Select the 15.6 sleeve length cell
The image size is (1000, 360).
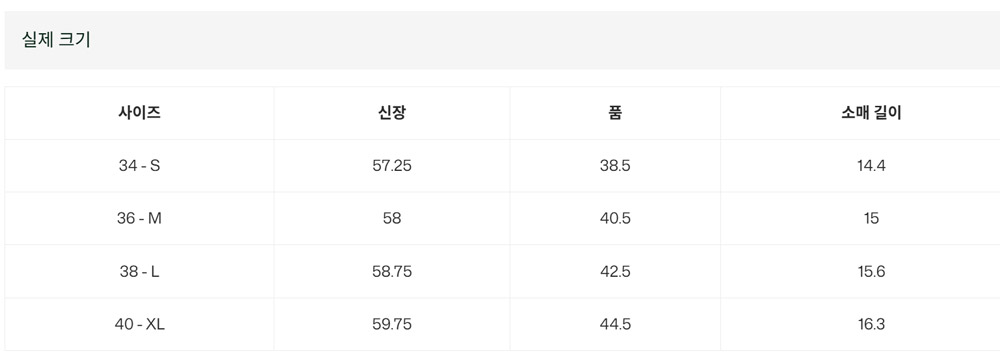coord(871,271)
